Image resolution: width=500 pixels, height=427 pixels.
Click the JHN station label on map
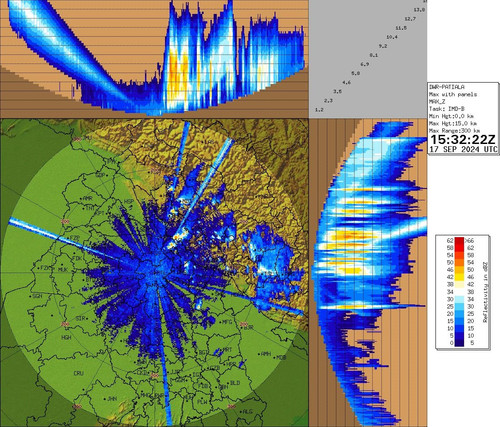112,399
